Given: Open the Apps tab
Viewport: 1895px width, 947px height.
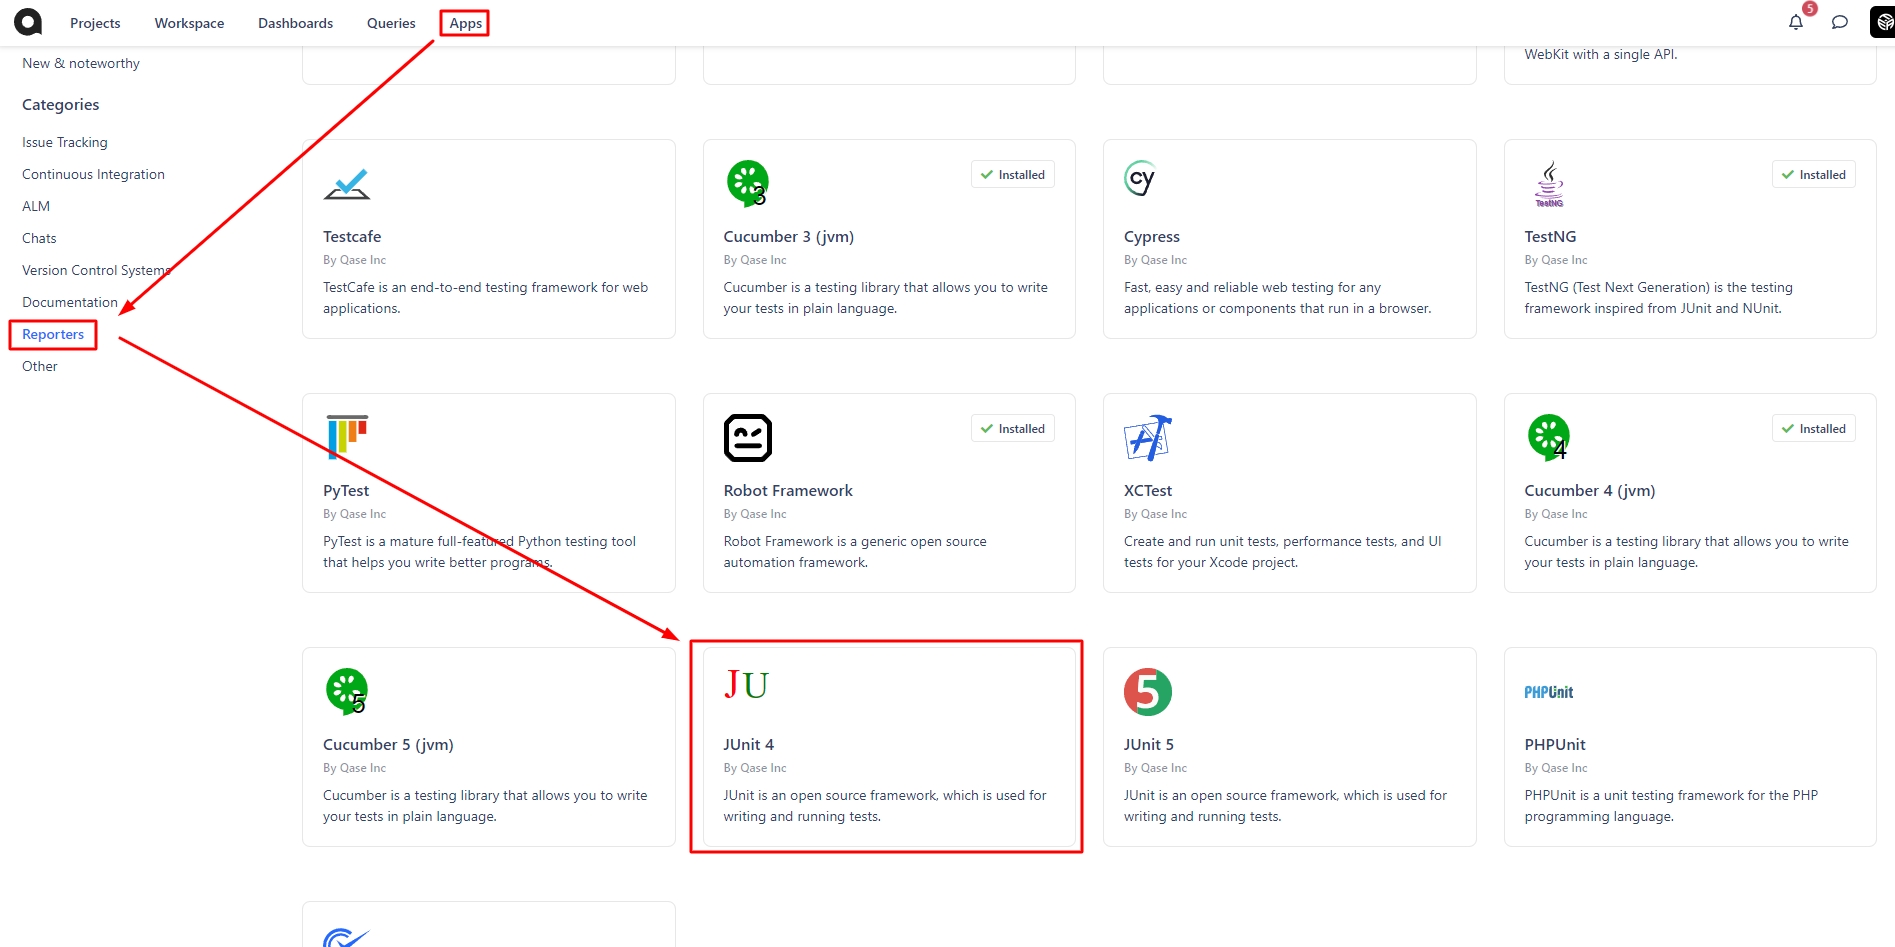Looking at the screenshot, I should click(465, 23).
